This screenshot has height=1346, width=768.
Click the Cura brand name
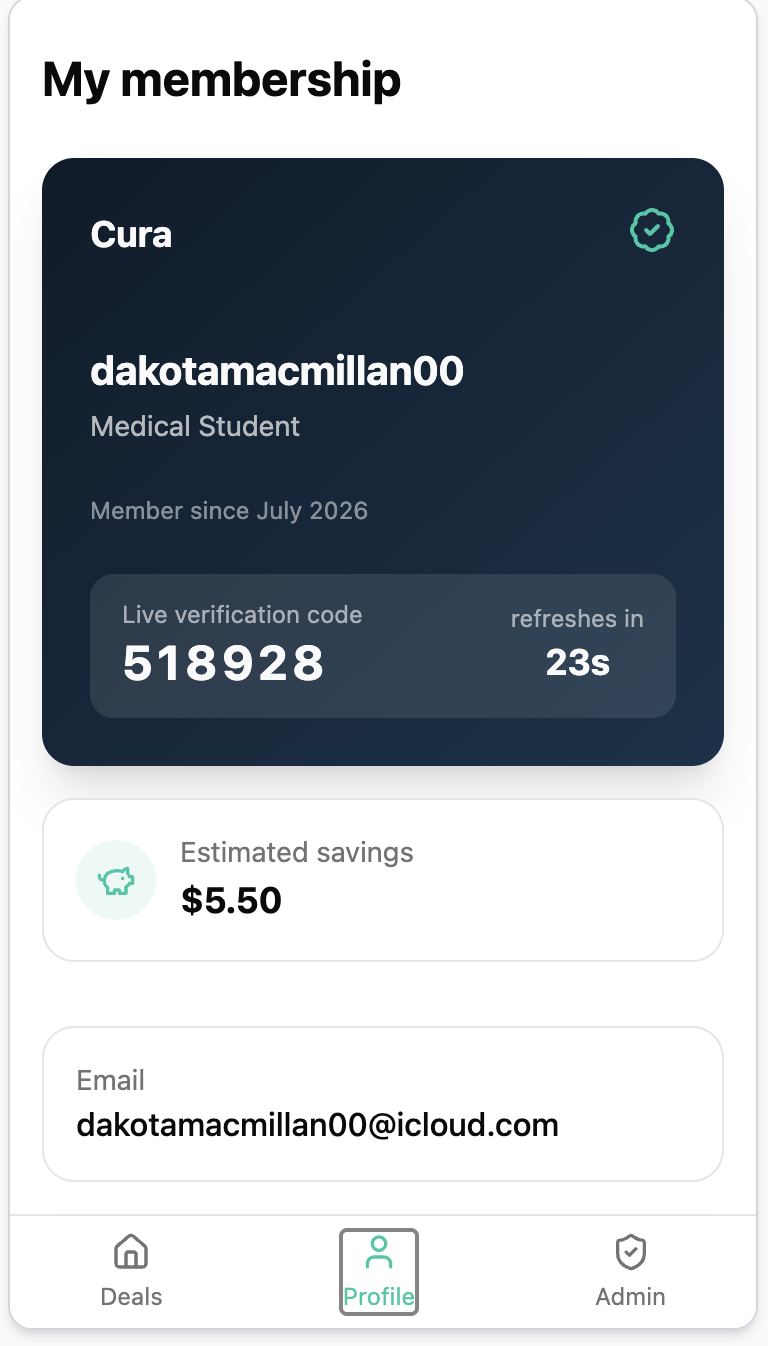(131, 235)
